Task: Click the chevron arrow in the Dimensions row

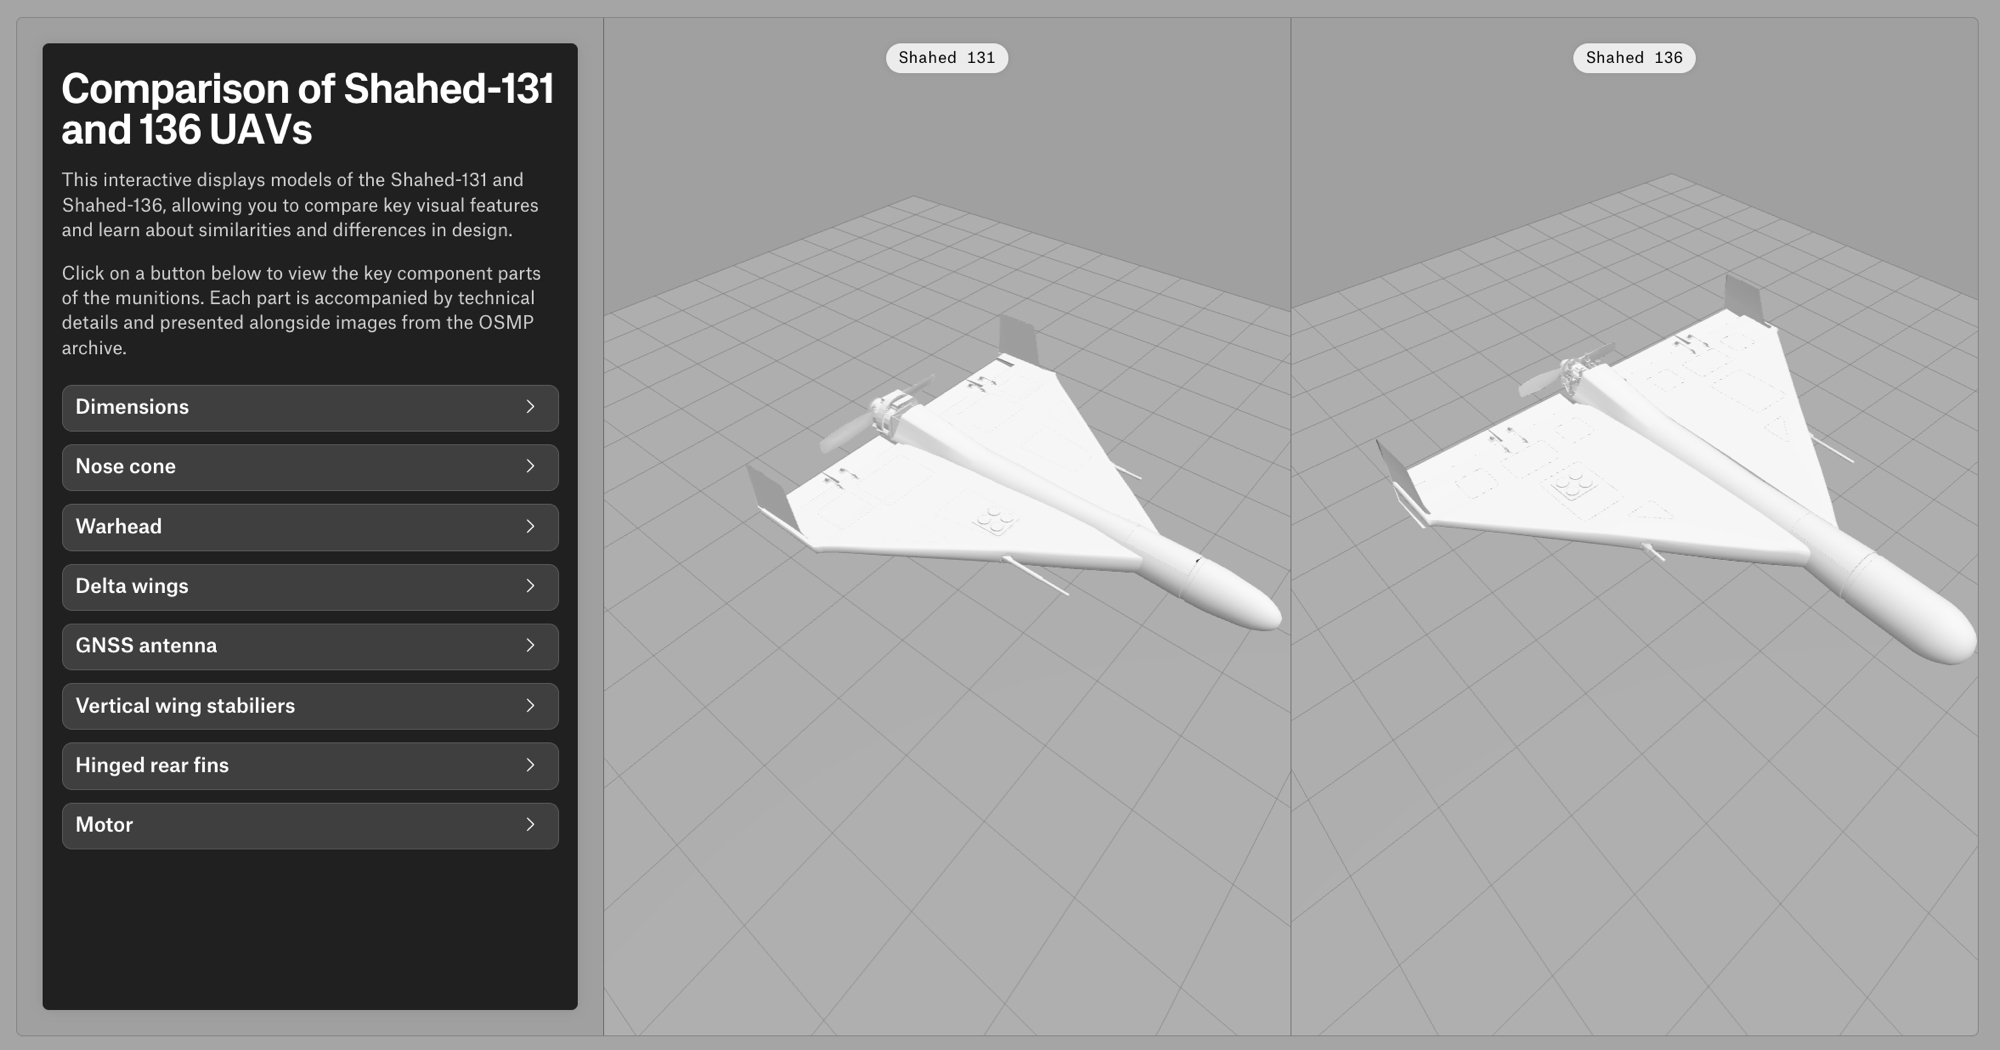Action: click(x=530, y=407)
